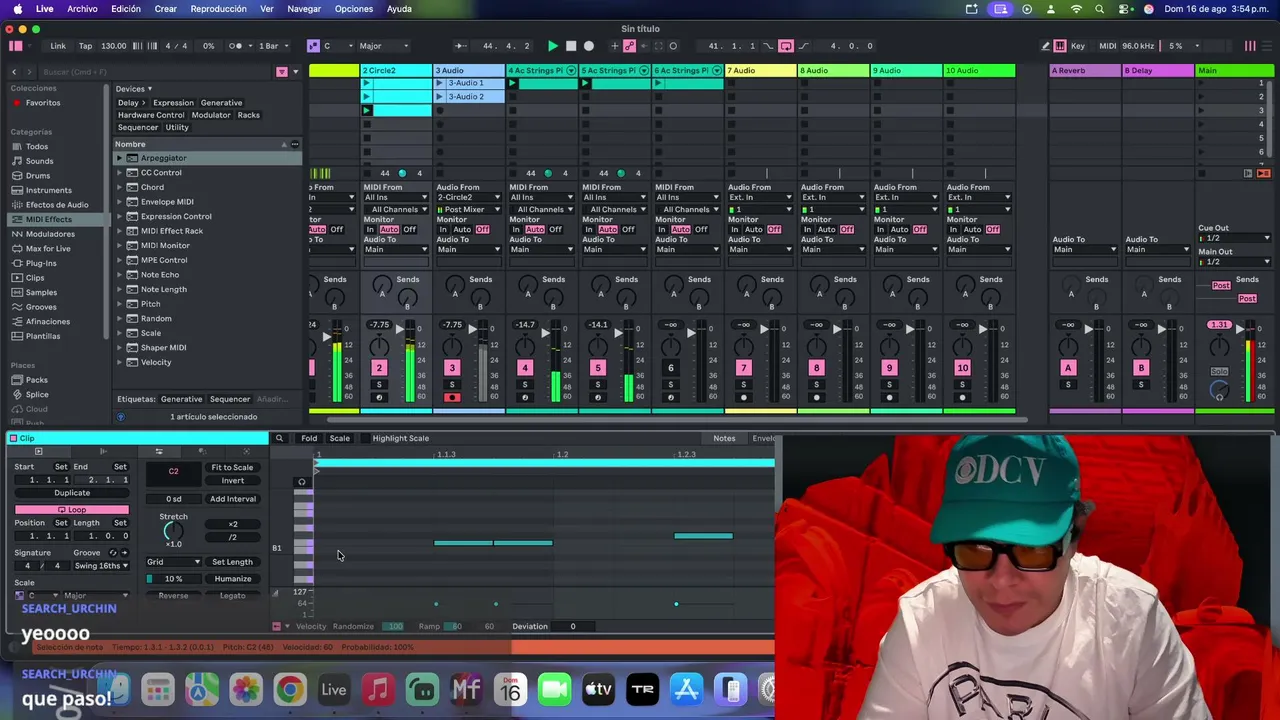The image size is (1280, 720).
Task: Toggle Fold in piano roll
Action: pos(309,438)
